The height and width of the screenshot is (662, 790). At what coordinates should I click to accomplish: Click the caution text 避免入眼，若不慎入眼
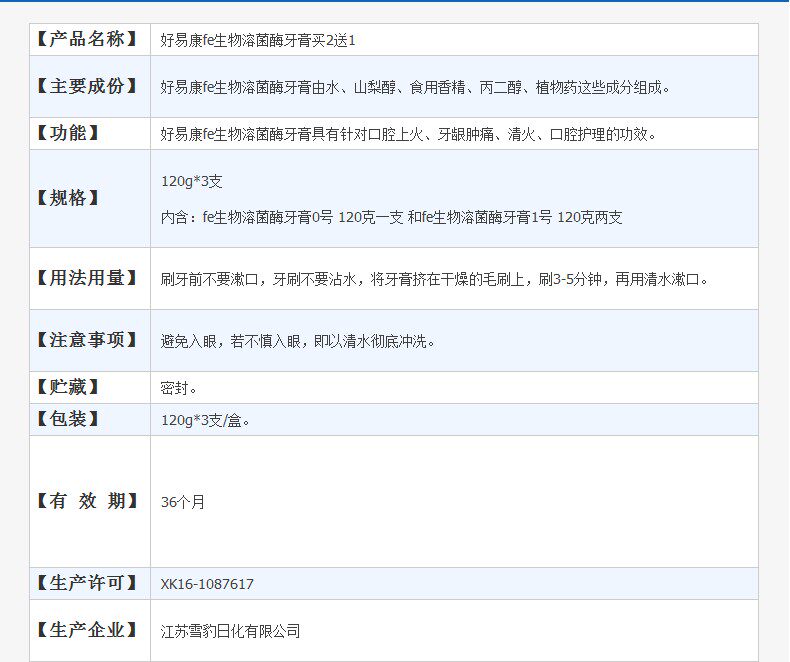298,342
